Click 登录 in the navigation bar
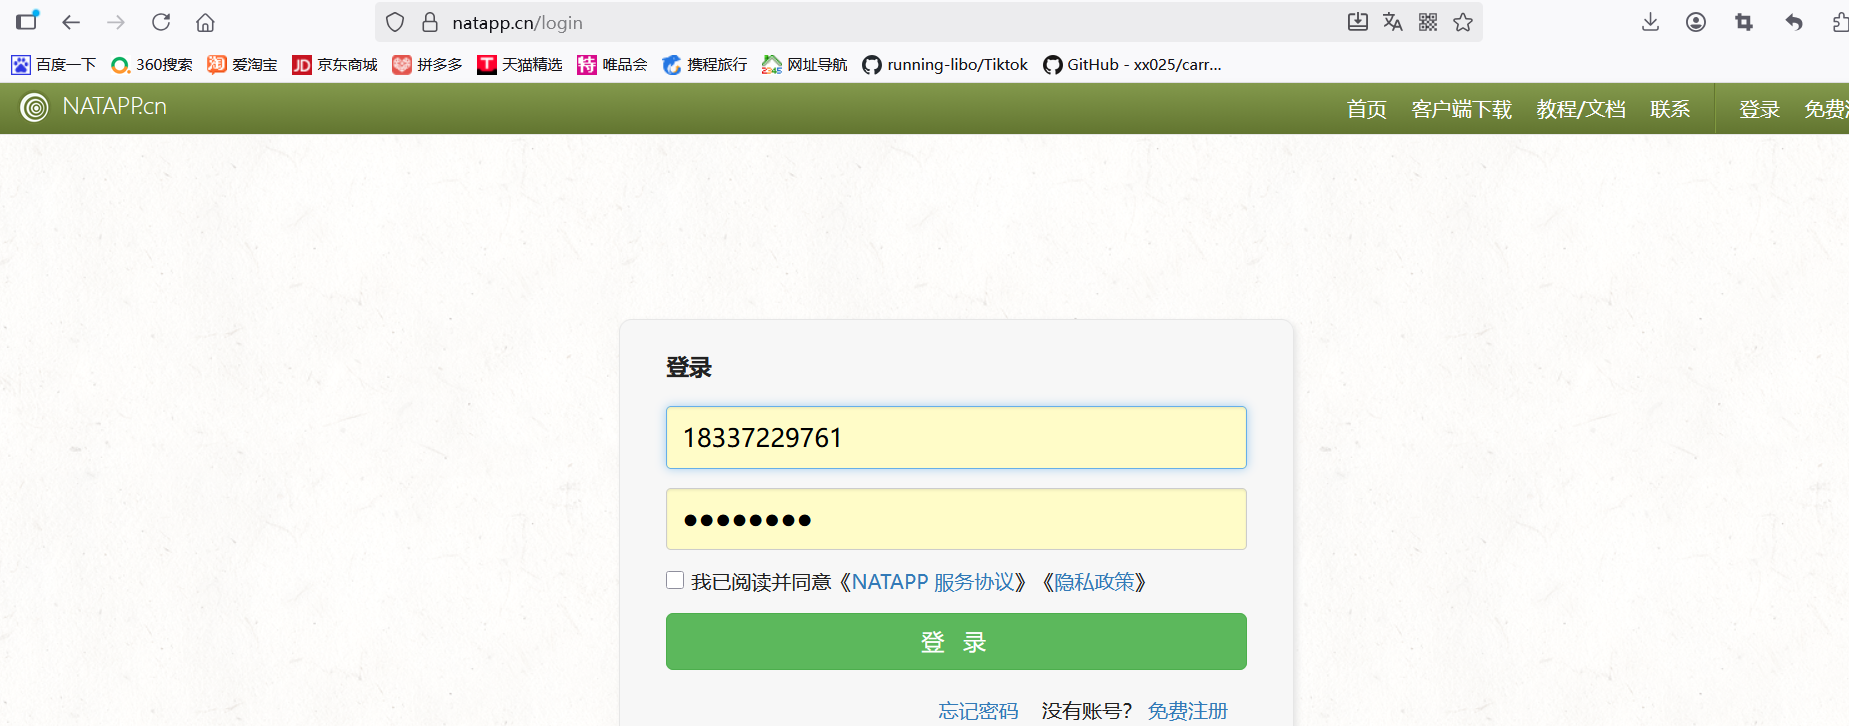 [1759, 109]
